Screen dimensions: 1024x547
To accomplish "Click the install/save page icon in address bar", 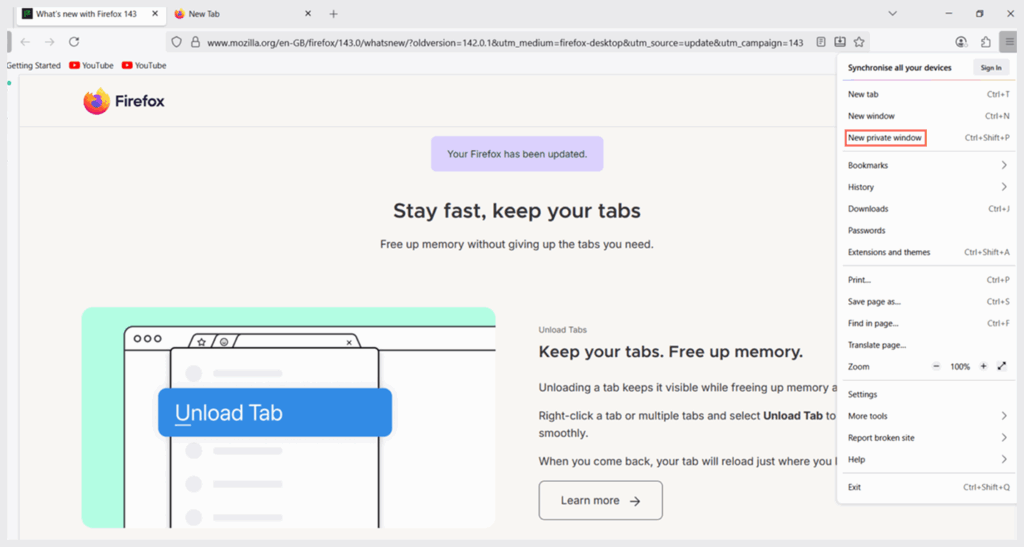I will pos(840,42).
